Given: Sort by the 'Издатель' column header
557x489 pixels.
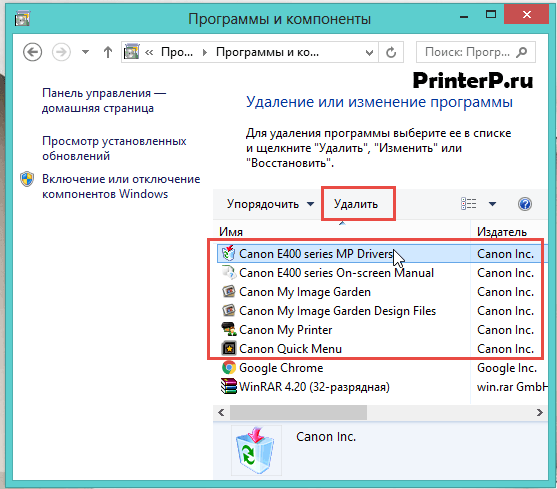Looking at the screenshot, I should [x=502, y=232].
